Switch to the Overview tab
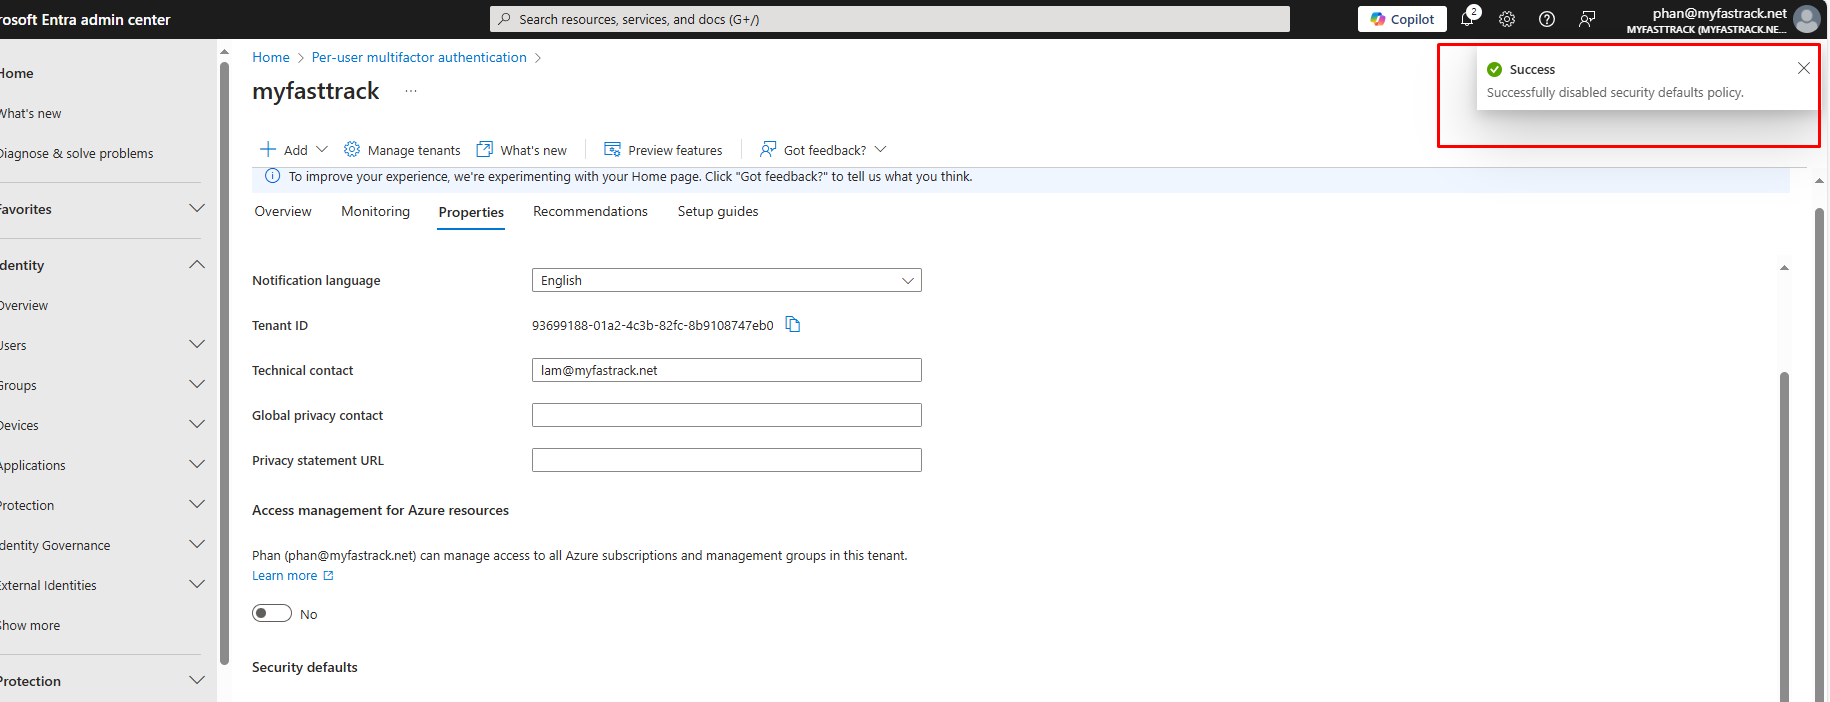 coord(283,211)
